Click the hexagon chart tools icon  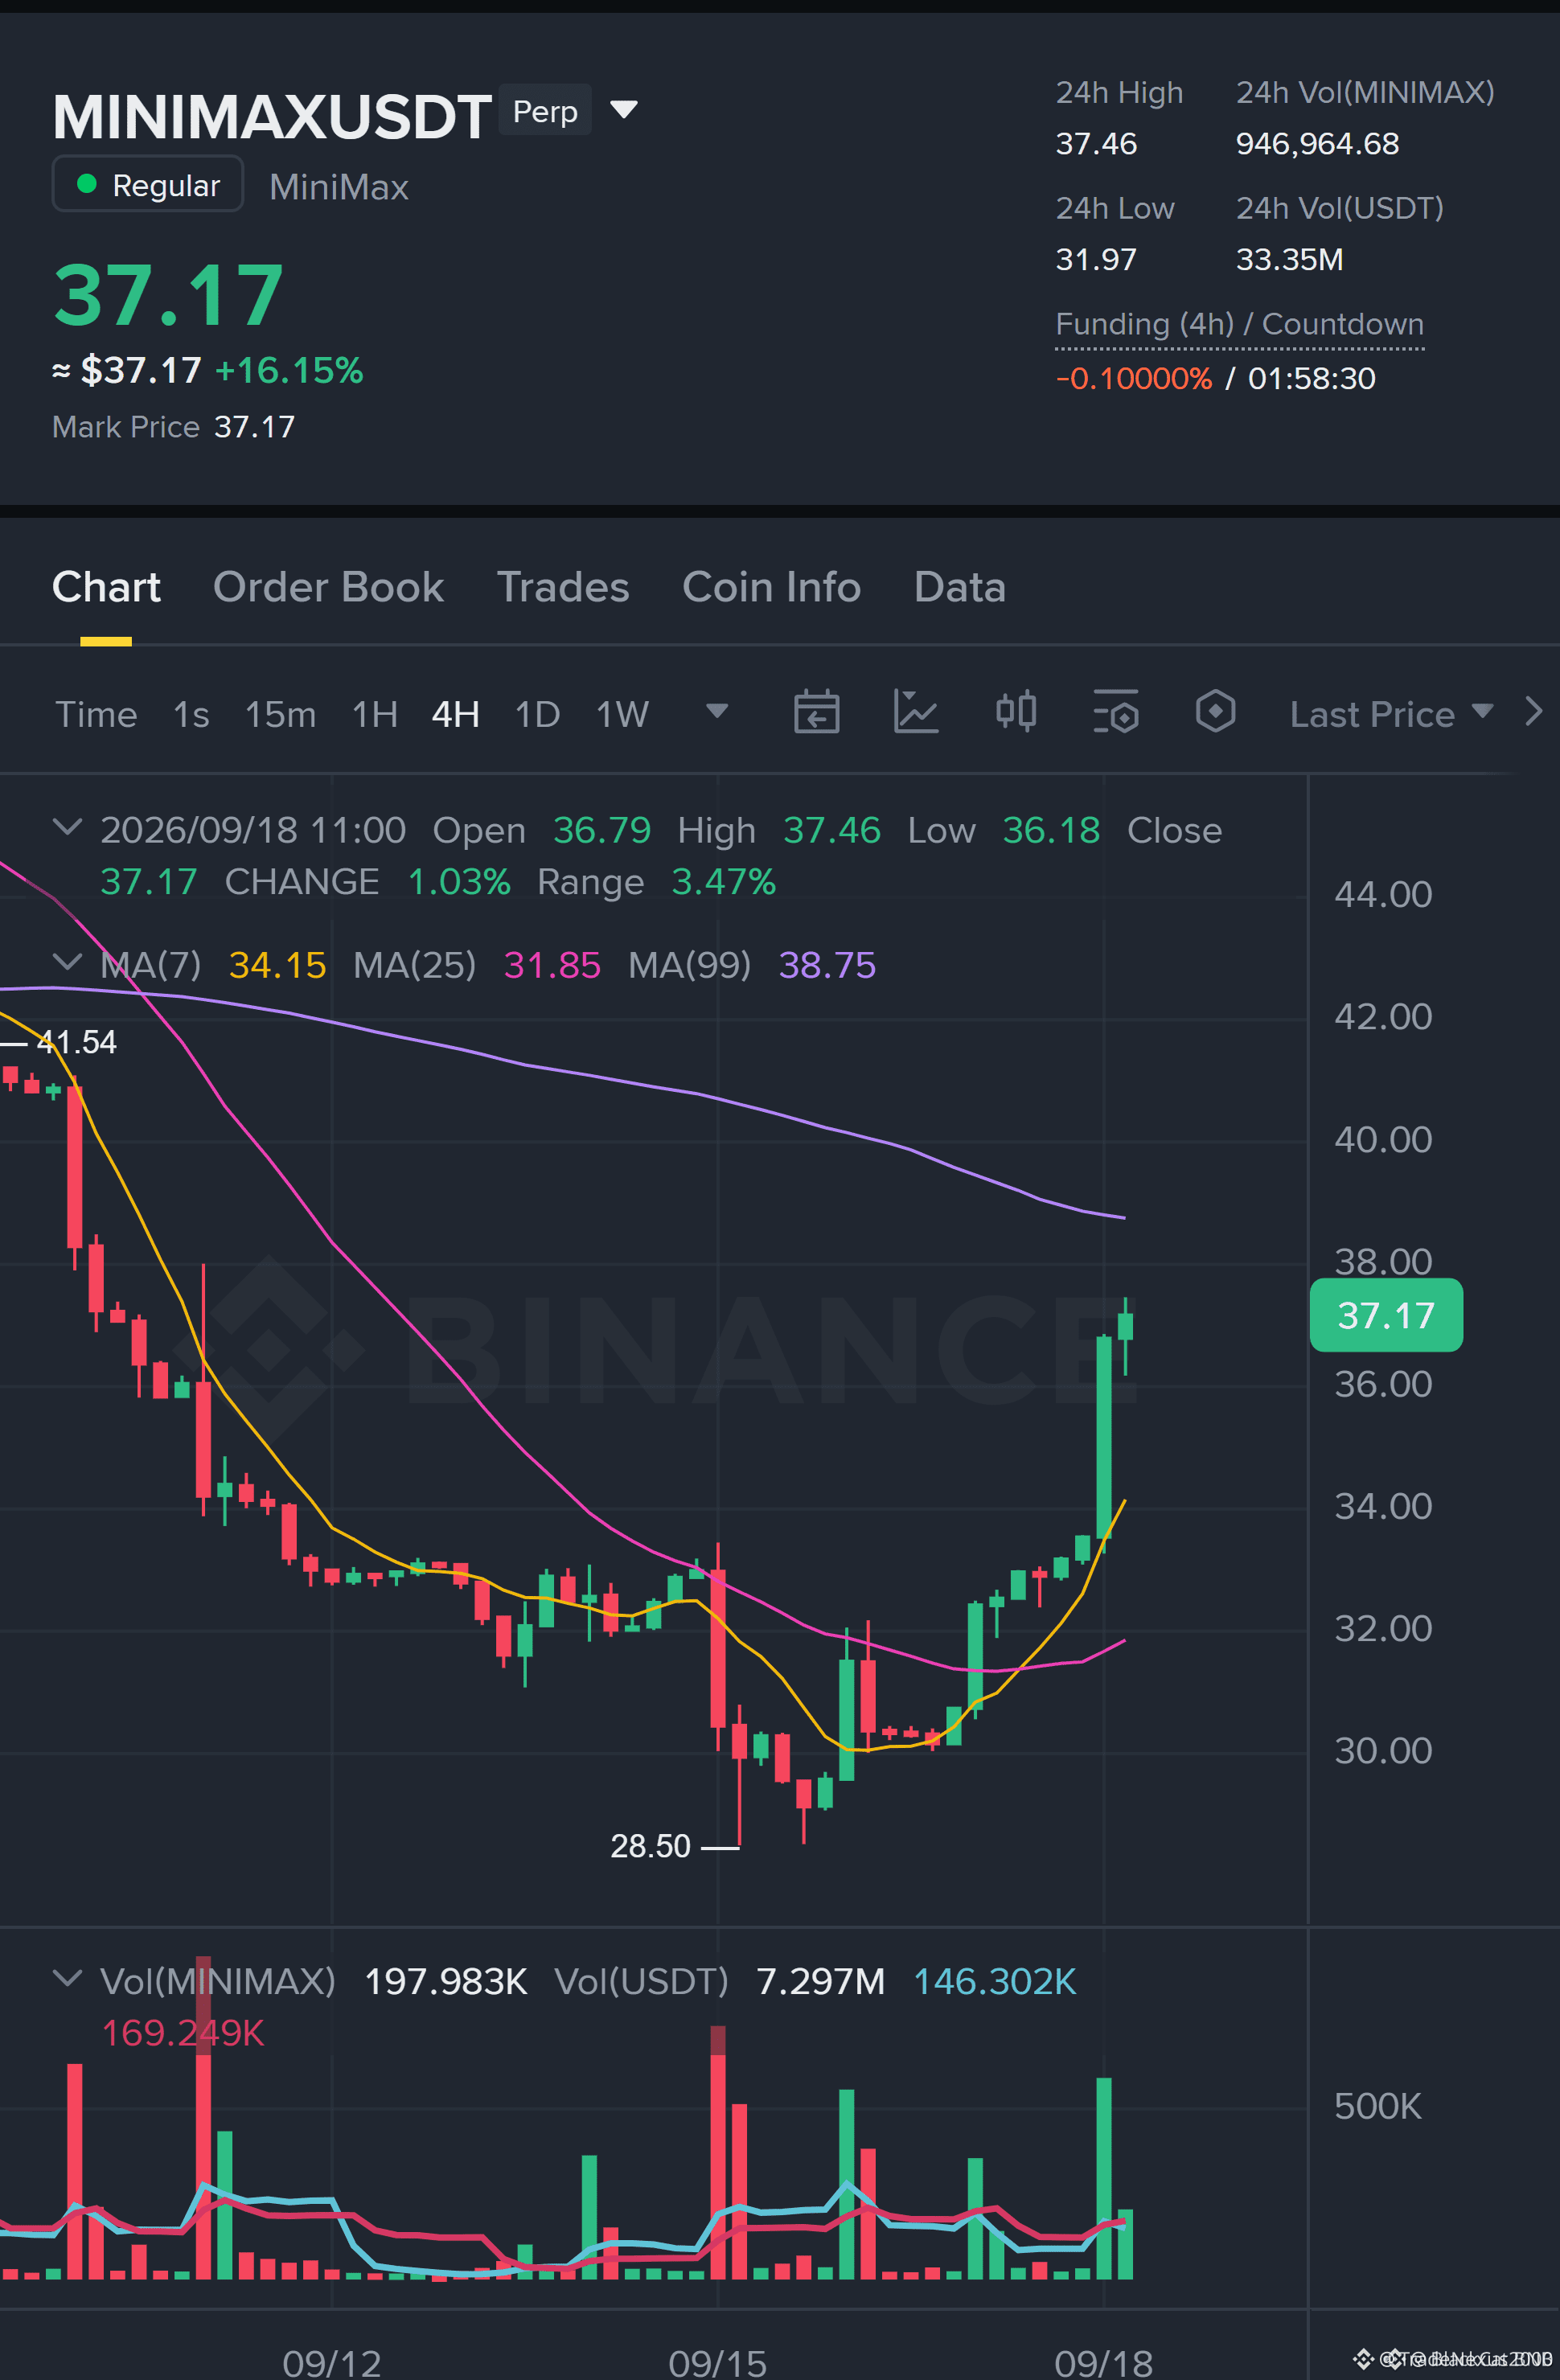pos(1215,713)
